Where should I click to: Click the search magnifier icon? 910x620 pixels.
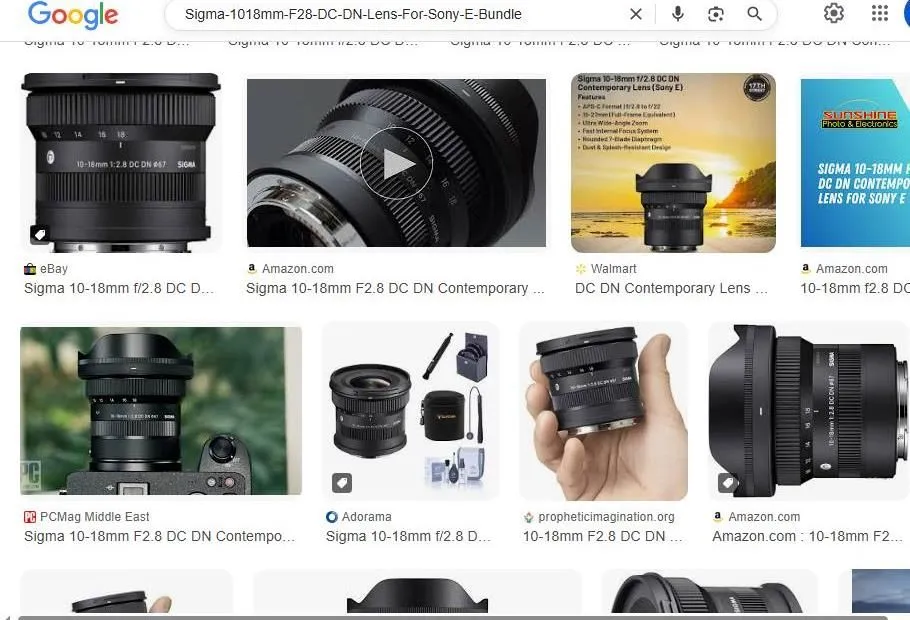[x=753, y=14]
